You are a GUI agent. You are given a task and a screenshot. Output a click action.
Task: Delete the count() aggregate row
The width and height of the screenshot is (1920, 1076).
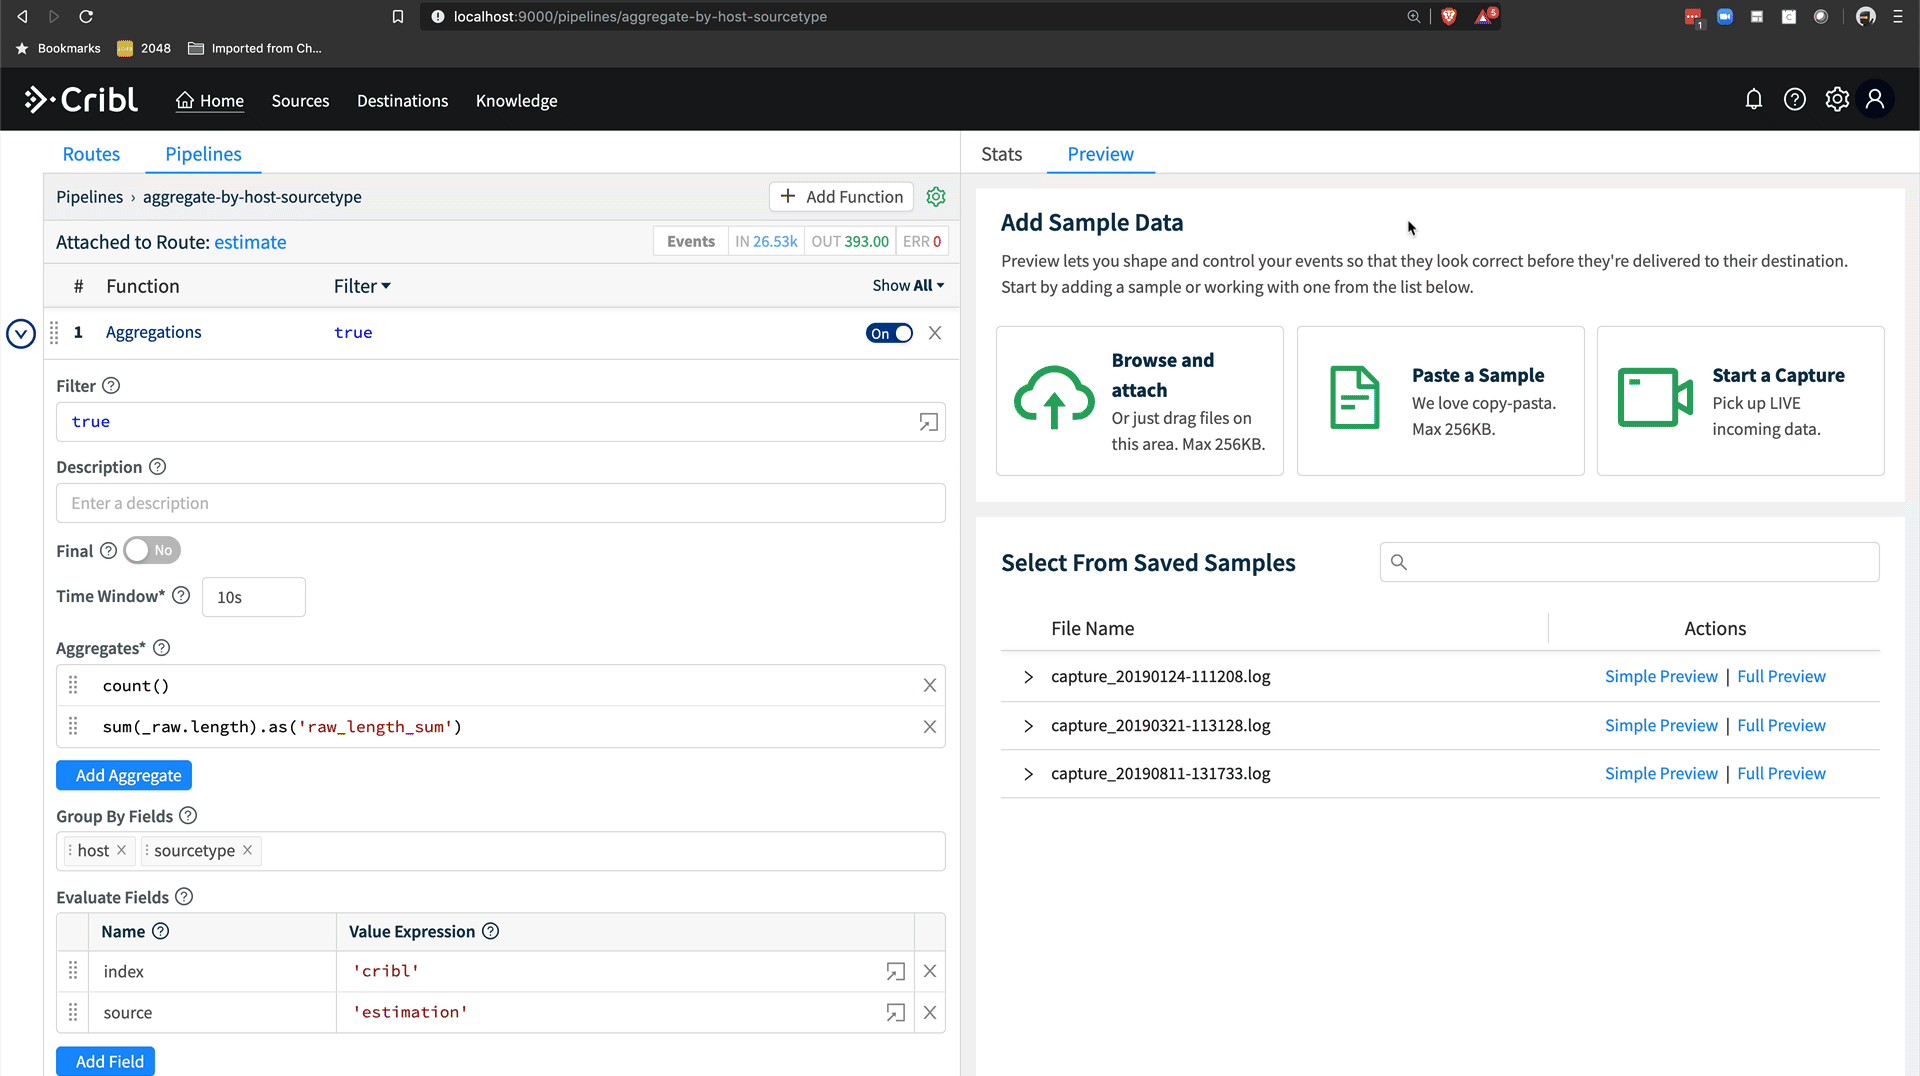tap(929, 686)
